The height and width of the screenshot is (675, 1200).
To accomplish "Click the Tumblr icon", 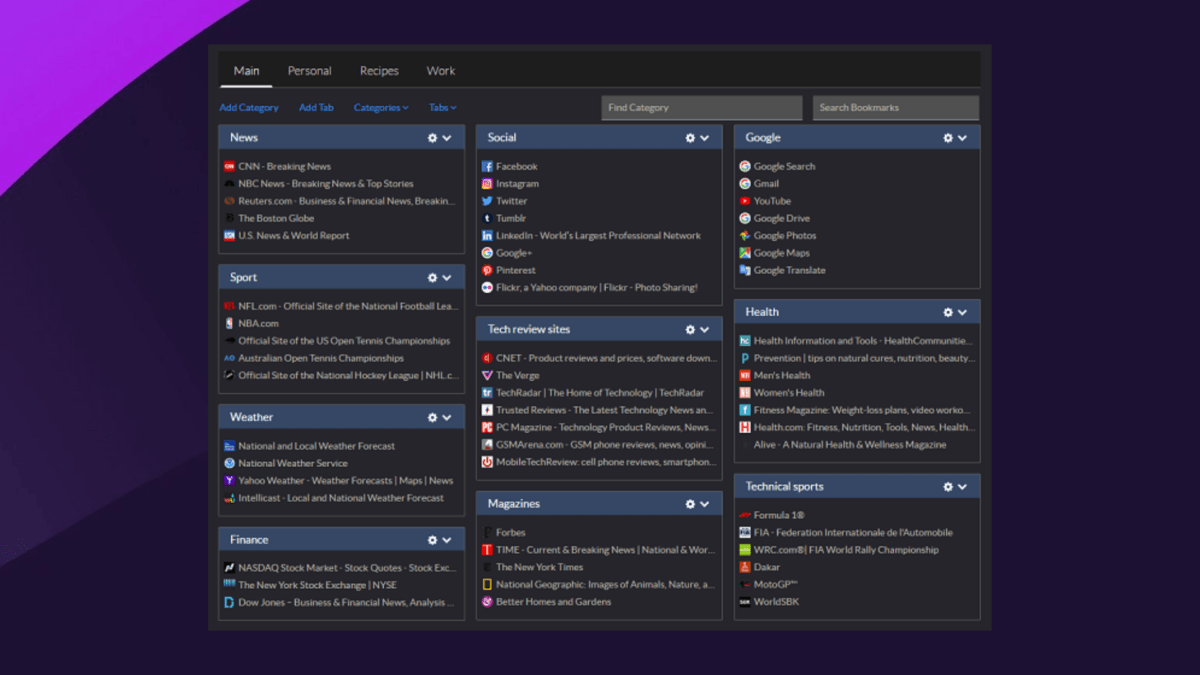I will click(x=489, y=218).
